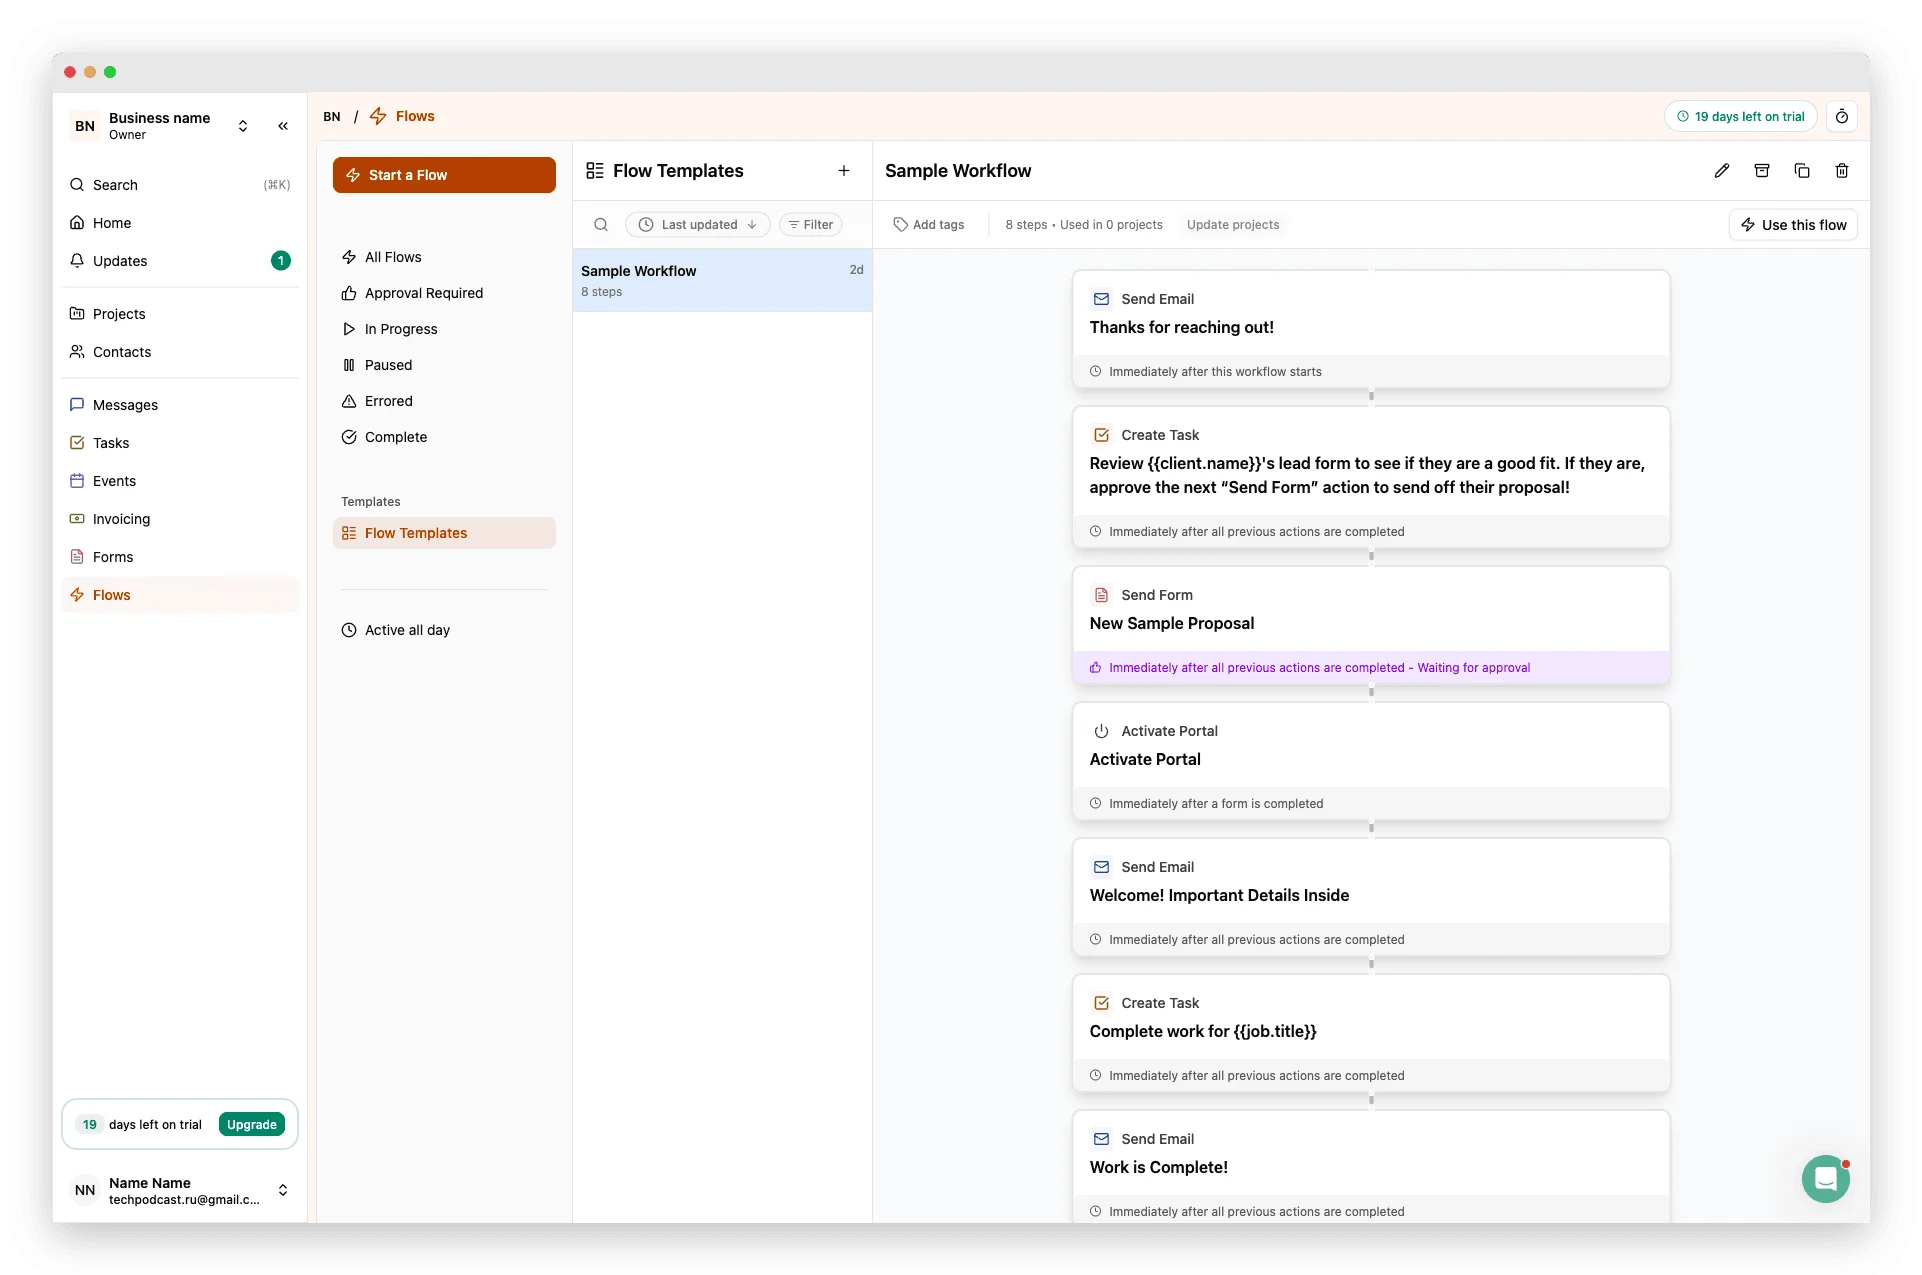Screen dimensions: 1922x1275
Task: Select the Sample Workflow template row
Action: click(x=722, y=281)
